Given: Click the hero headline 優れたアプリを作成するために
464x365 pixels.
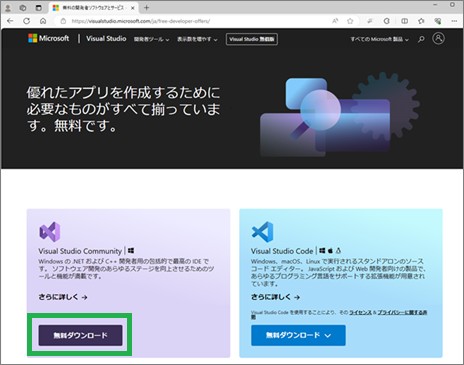Looking at the screenshot, I should click(x=123, y=92).
